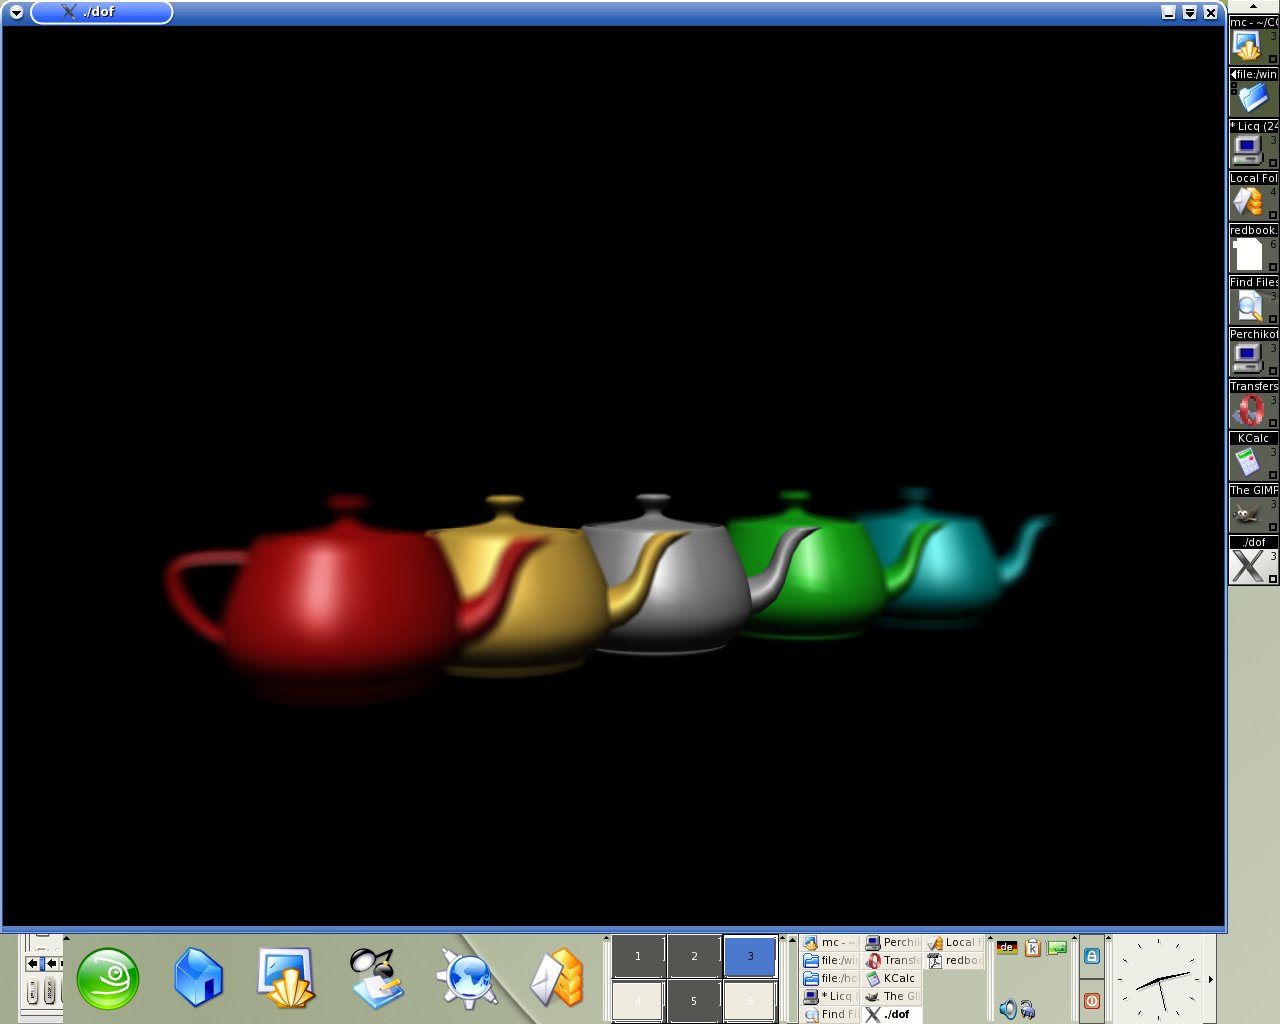Switch to virtual desktop 6
This screenshot has height=1024, width=1280.
pos(750,1001)
